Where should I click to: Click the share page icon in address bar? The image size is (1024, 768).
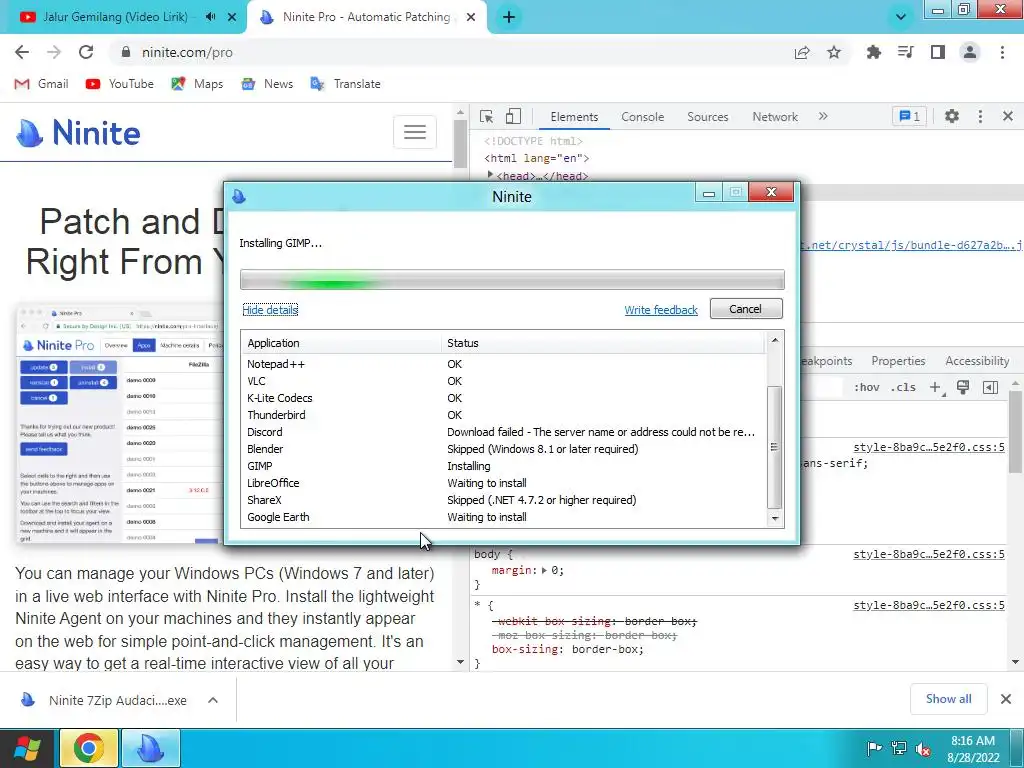802,52
